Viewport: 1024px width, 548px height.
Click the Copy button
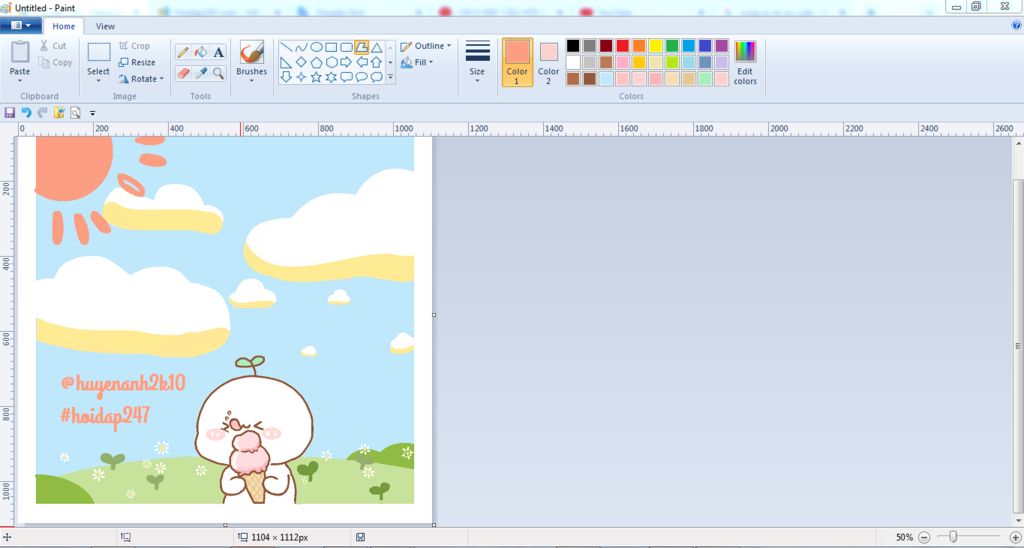coord(55,63)
